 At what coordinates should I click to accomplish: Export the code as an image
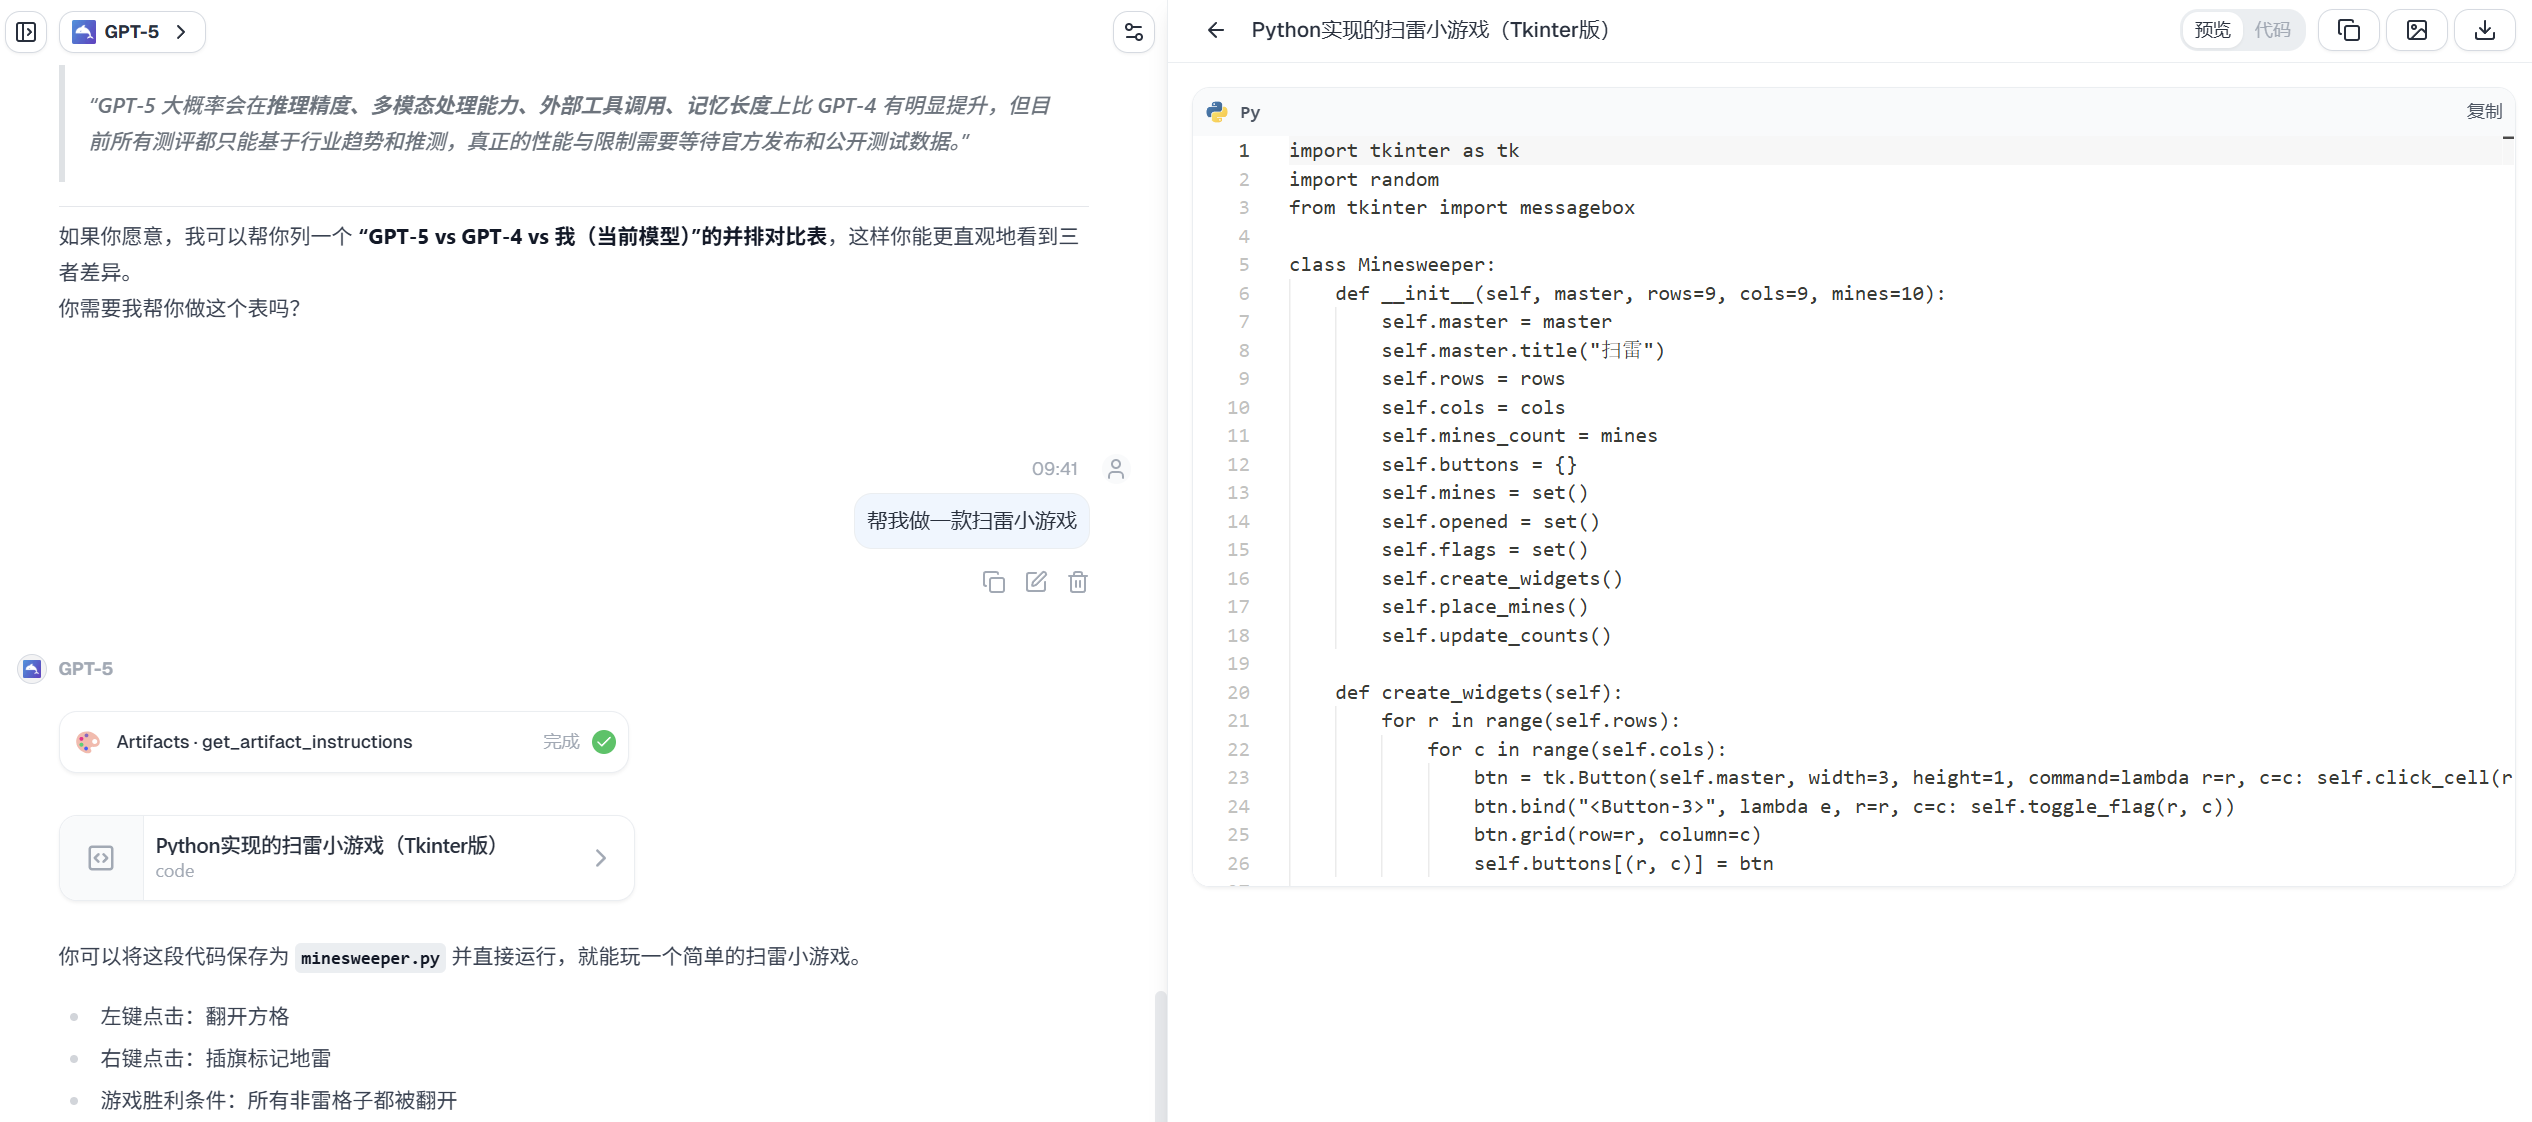point(2417,30)
